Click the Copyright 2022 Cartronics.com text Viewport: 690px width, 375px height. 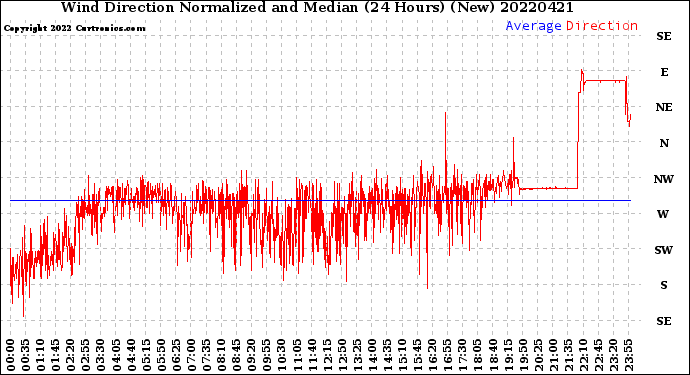click(74, 29)
